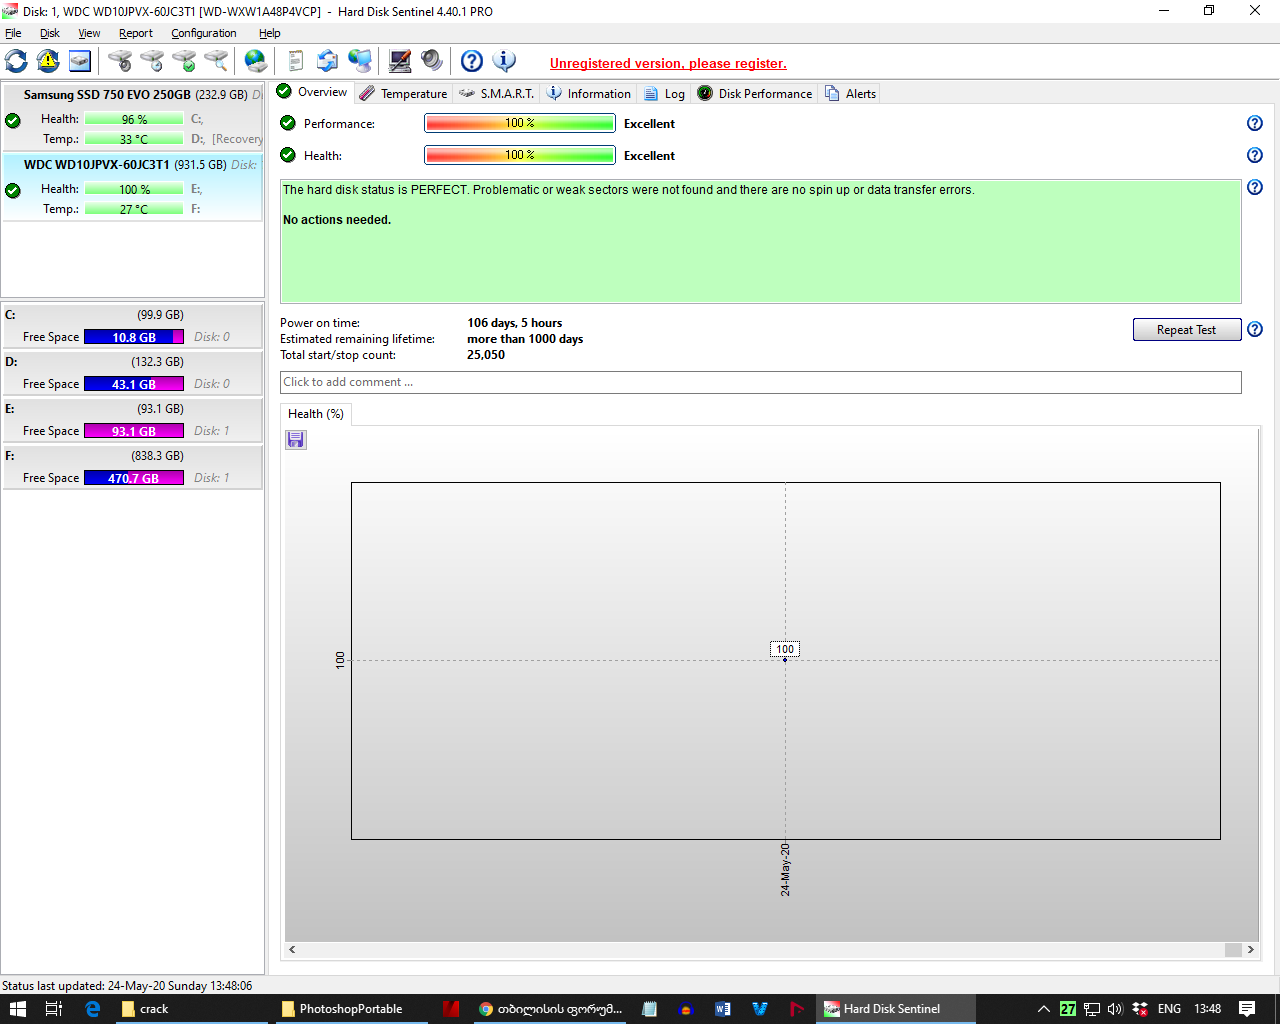Click the help icon next to Repeat Test
Viewport: 1280px width, 1024px height.
(x=1255, y=329)
